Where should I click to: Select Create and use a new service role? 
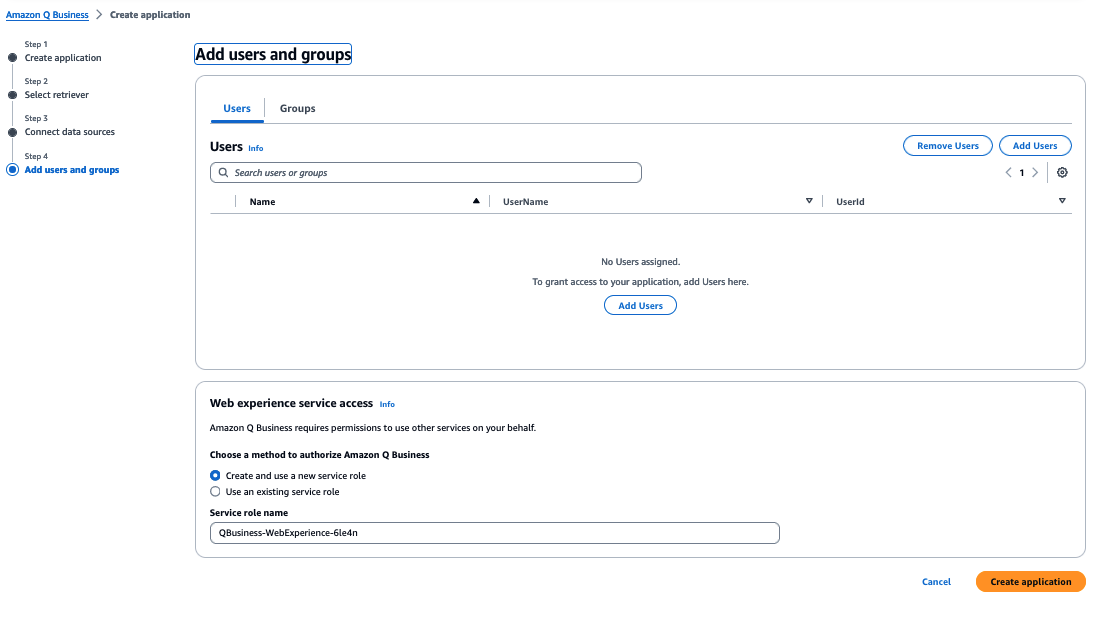coord(215,477)
